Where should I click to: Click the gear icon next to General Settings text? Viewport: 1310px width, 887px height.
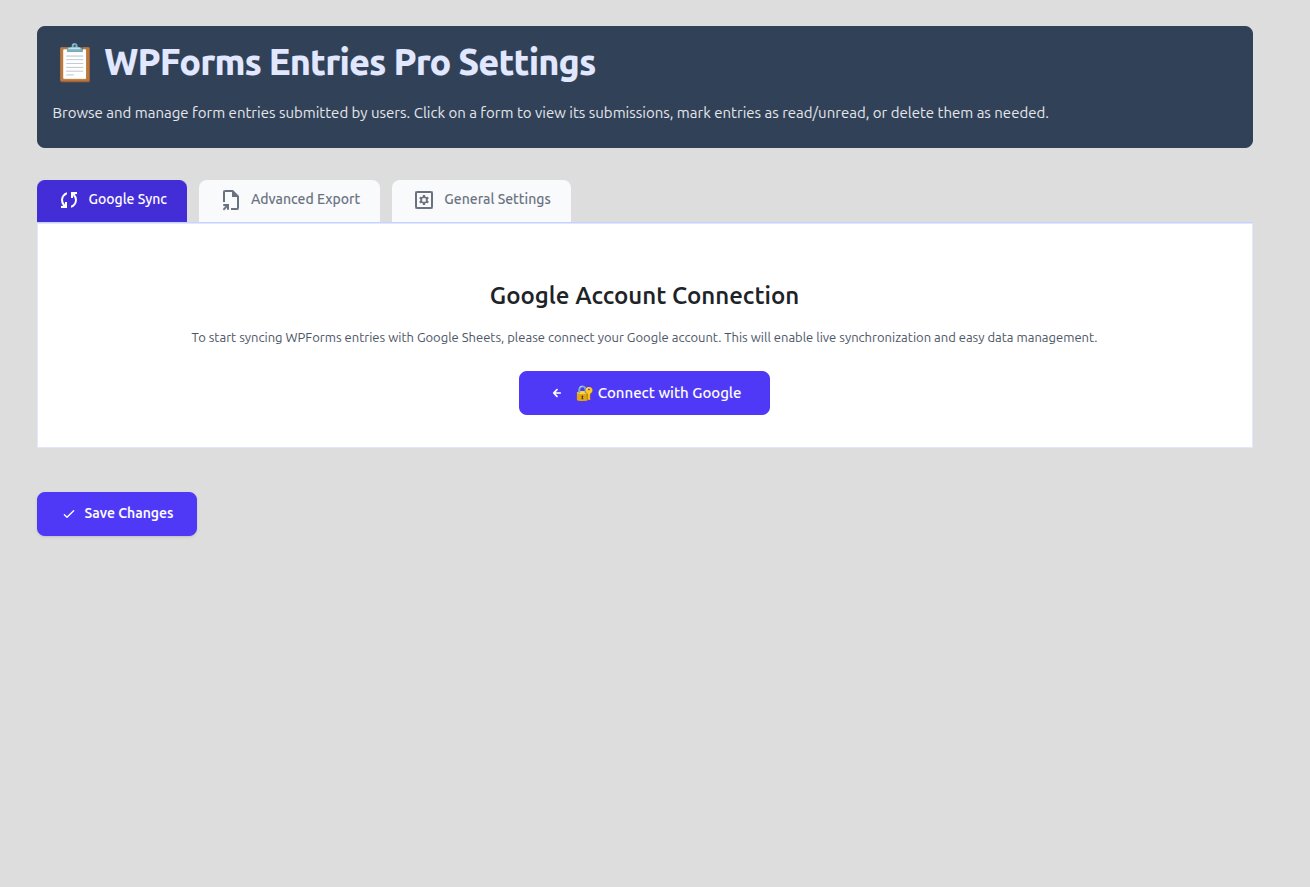(x=422, y=200)
